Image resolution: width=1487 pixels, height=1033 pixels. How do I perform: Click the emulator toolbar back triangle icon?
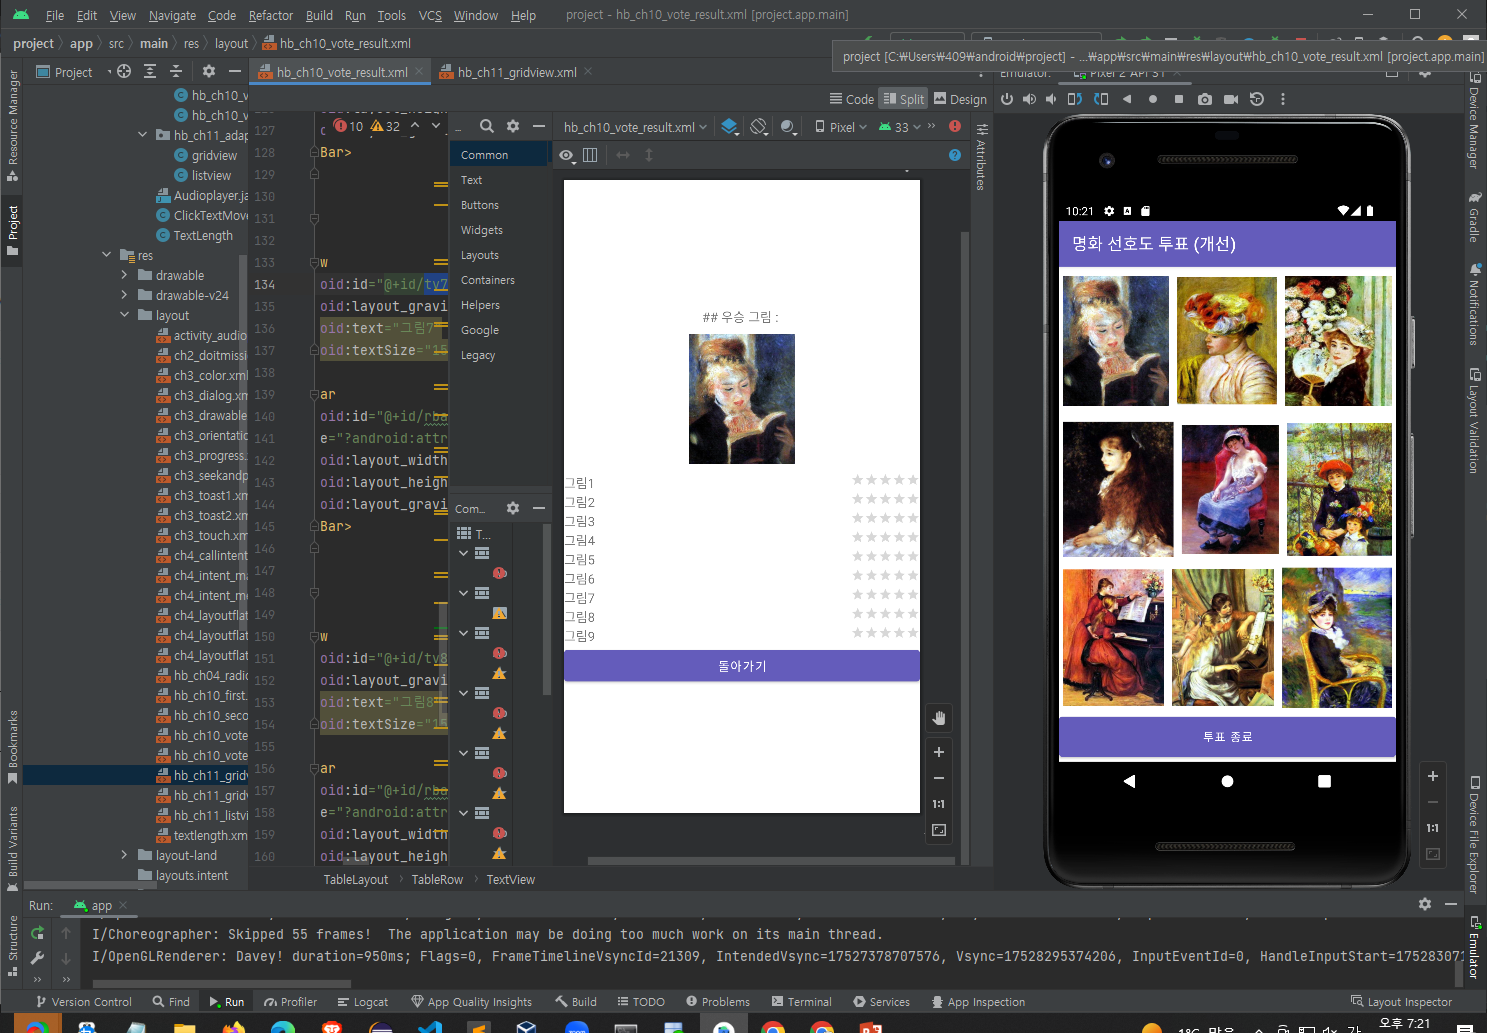pos(1127,99)
